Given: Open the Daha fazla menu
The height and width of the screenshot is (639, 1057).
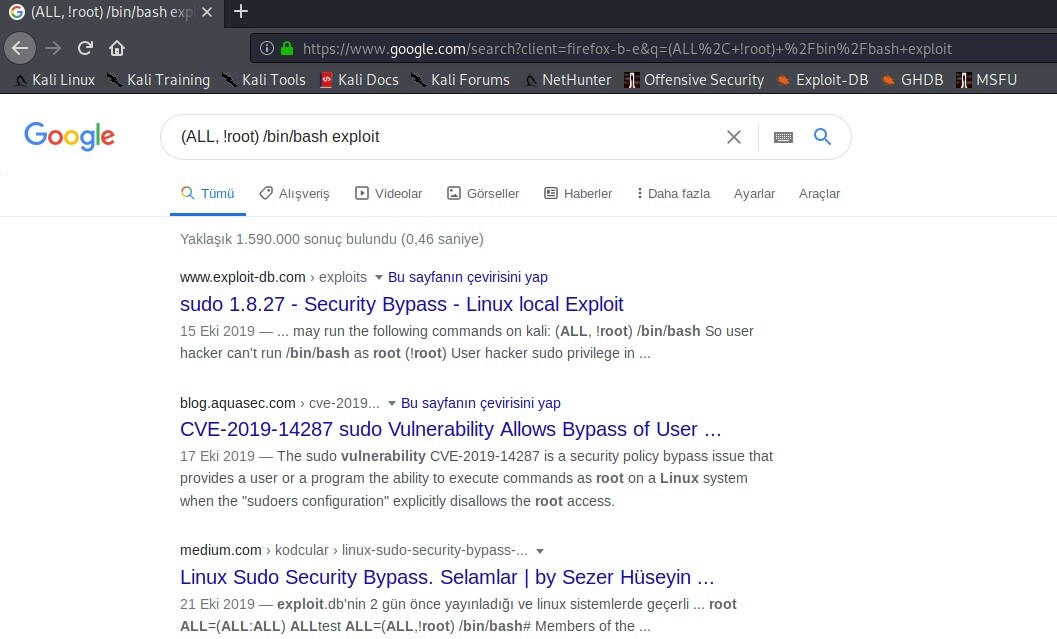Looking at the screenshot, I should click(673, 193).
